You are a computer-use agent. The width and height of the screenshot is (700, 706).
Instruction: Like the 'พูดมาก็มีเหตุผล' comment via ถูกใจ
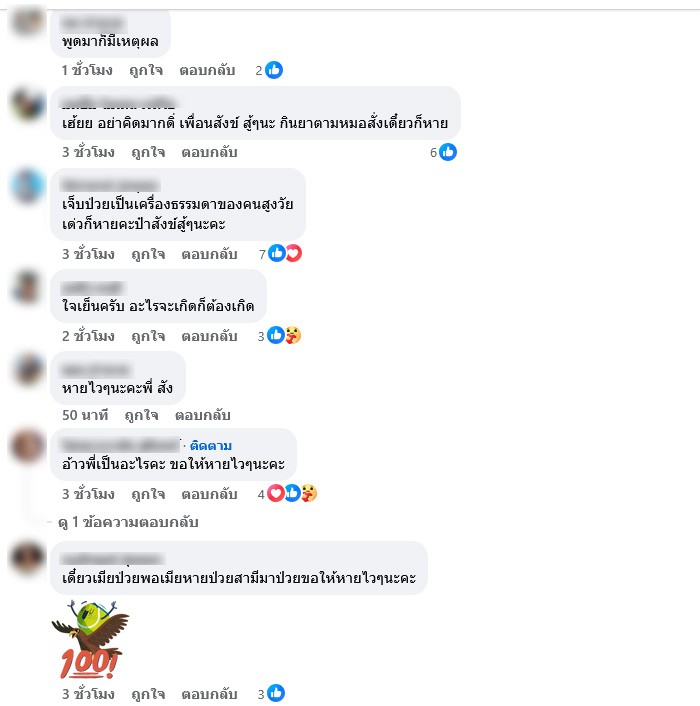[x=146, y=70]
